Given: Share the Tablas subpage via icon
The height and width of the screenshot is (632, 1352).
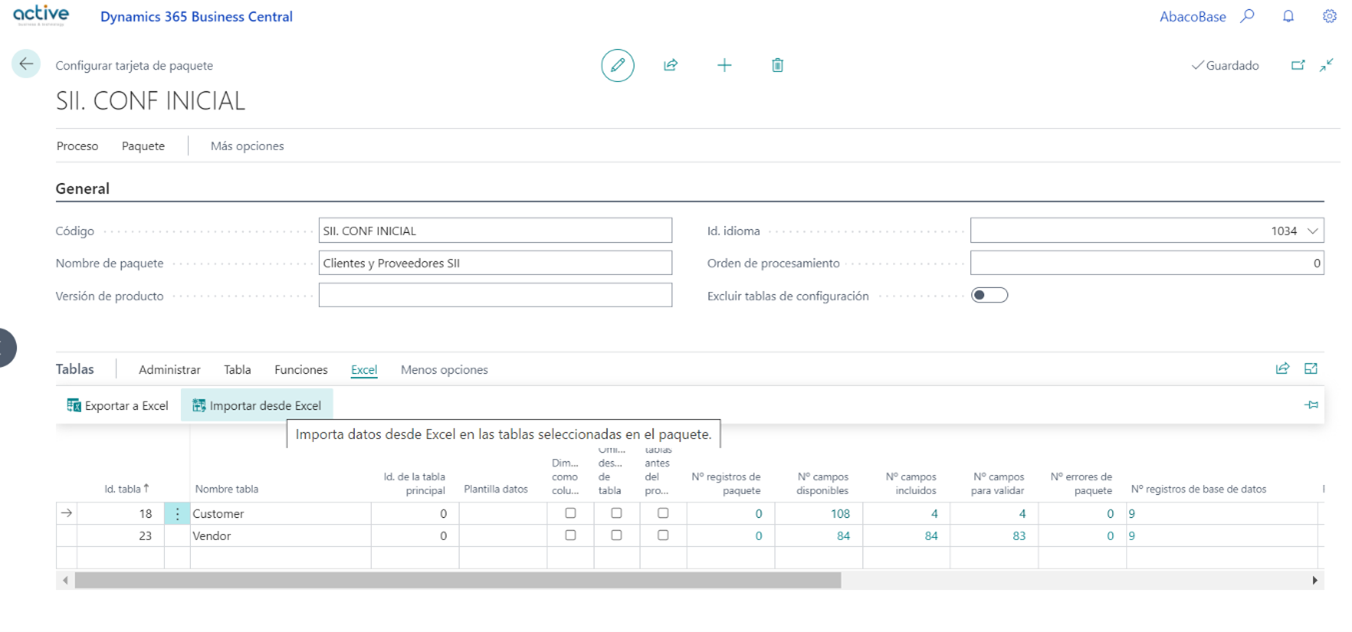Looking at the screenshot, I should (1282, 369).
